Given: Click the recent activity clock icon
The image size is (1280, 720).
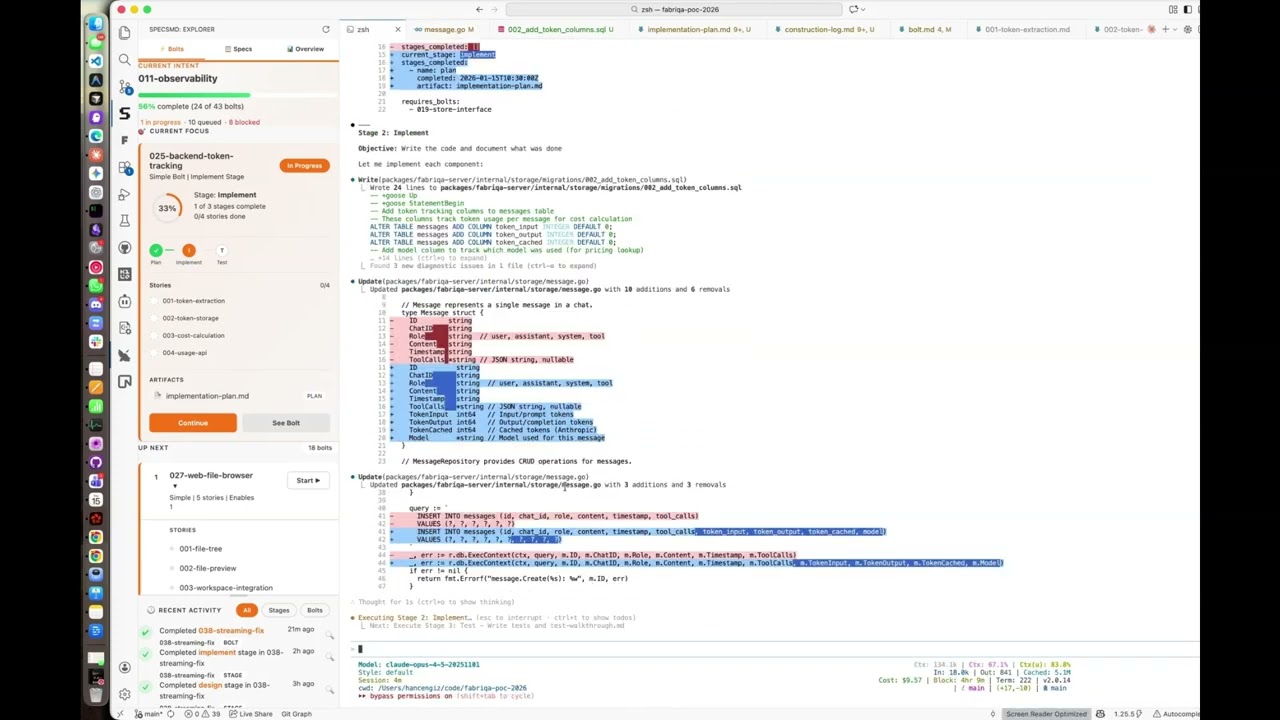Looking at the screenshot, I should (151, 610).
